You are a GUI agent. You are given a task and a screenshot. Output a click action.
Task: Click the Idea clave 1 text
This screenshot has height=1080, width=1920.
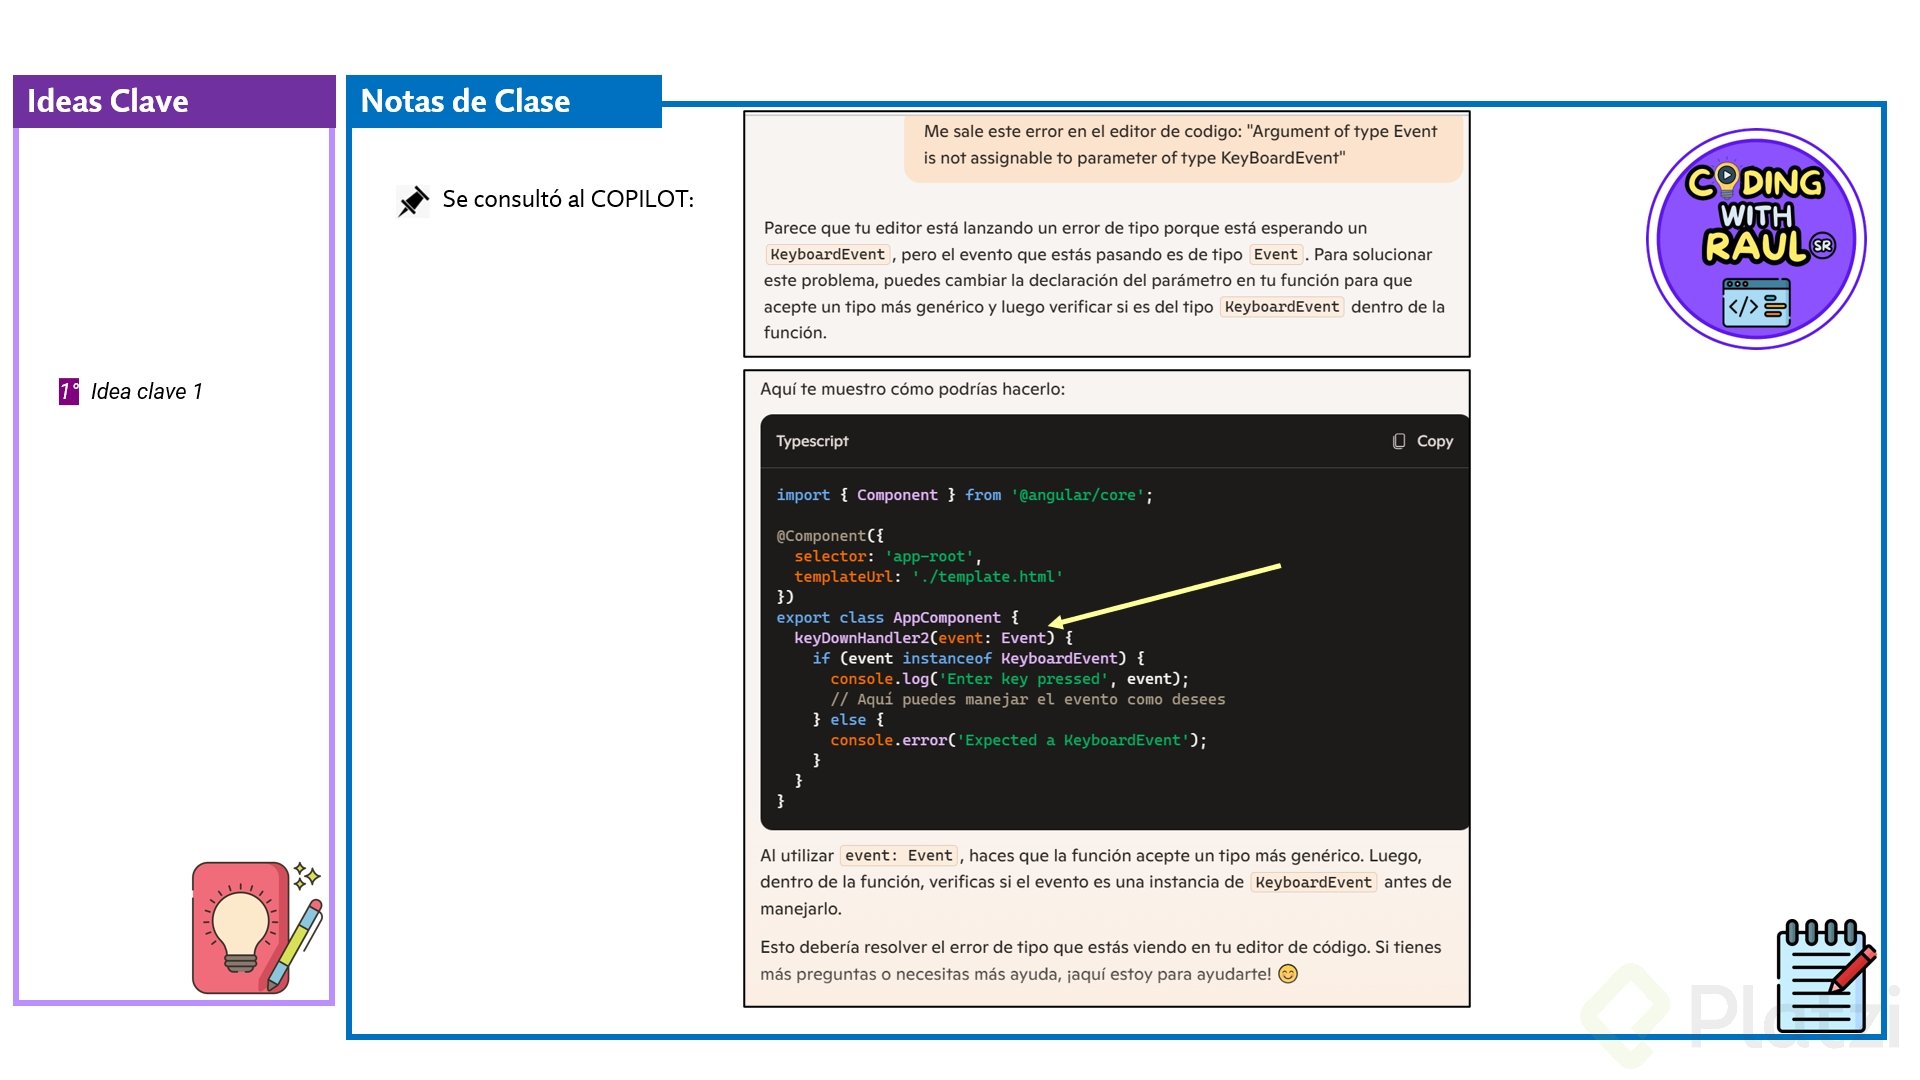tap(146, 391)
